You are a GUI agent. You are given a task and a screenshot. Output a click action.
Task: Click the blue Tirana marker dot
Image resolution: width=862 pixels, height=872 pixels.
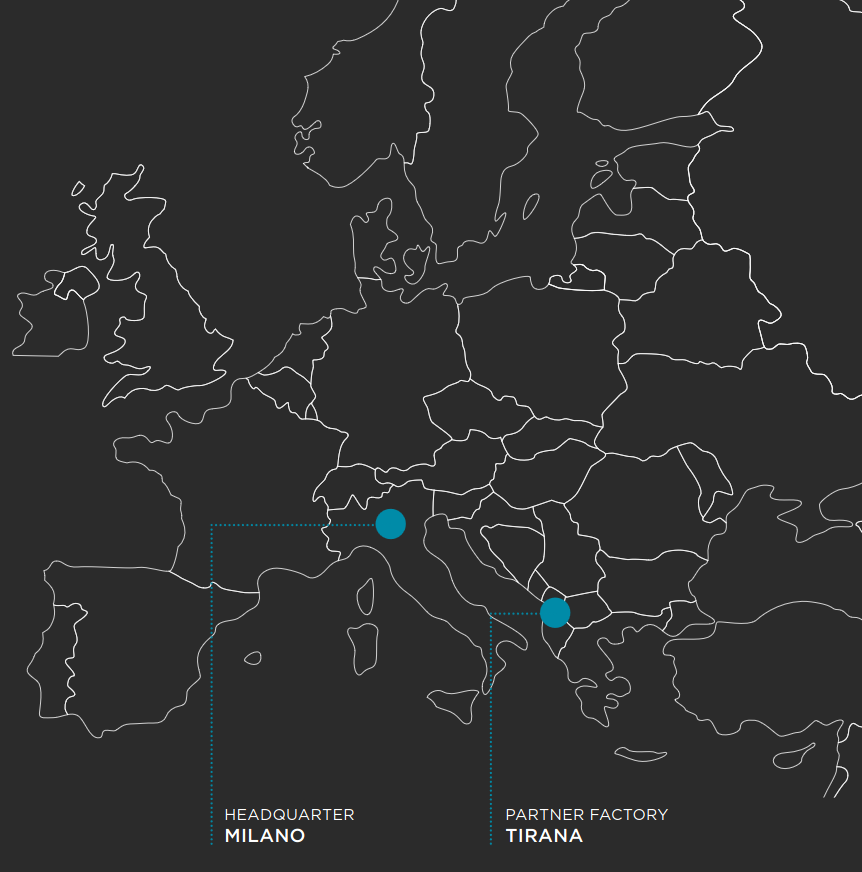click(555, 613)
